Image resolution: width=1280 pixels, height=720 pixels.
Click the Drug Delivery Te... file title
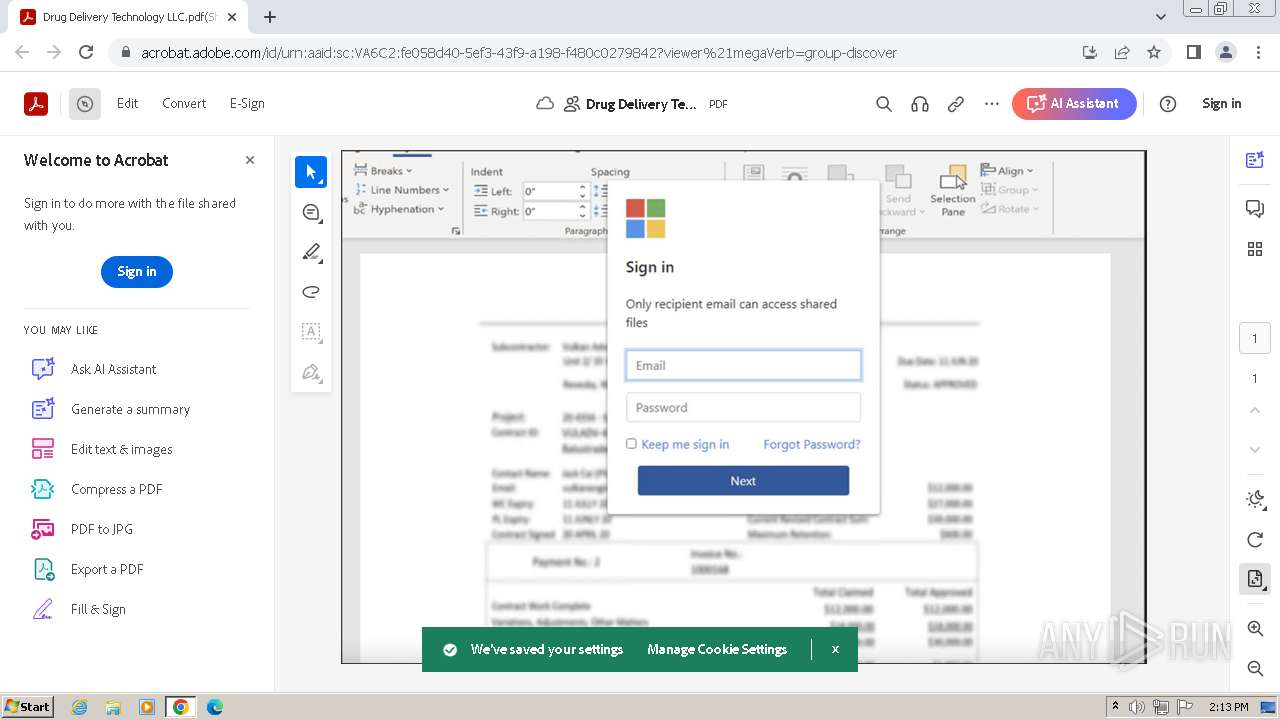tap(641, 104)
